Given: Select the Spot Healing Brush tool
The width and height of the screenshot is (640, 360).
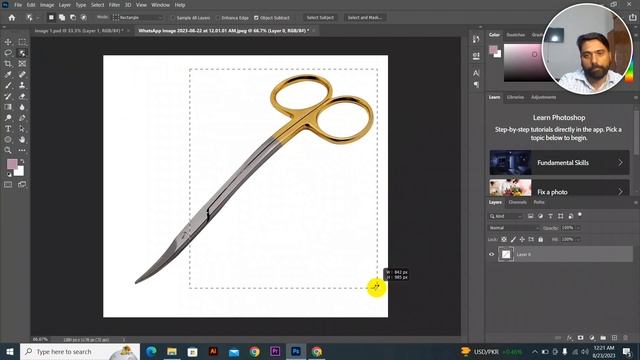Looking at the screenshot, I should (22, 74).
